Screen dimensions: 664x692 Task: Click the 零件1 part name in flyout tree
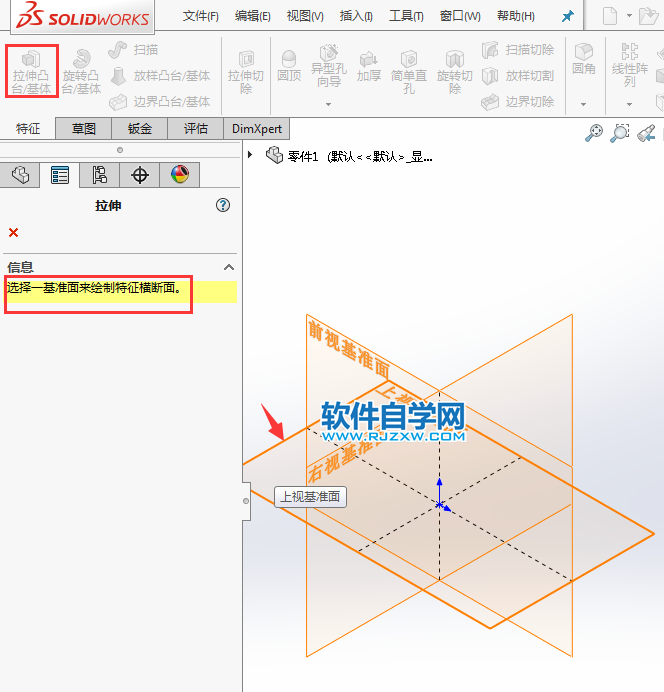coord(303,156)
